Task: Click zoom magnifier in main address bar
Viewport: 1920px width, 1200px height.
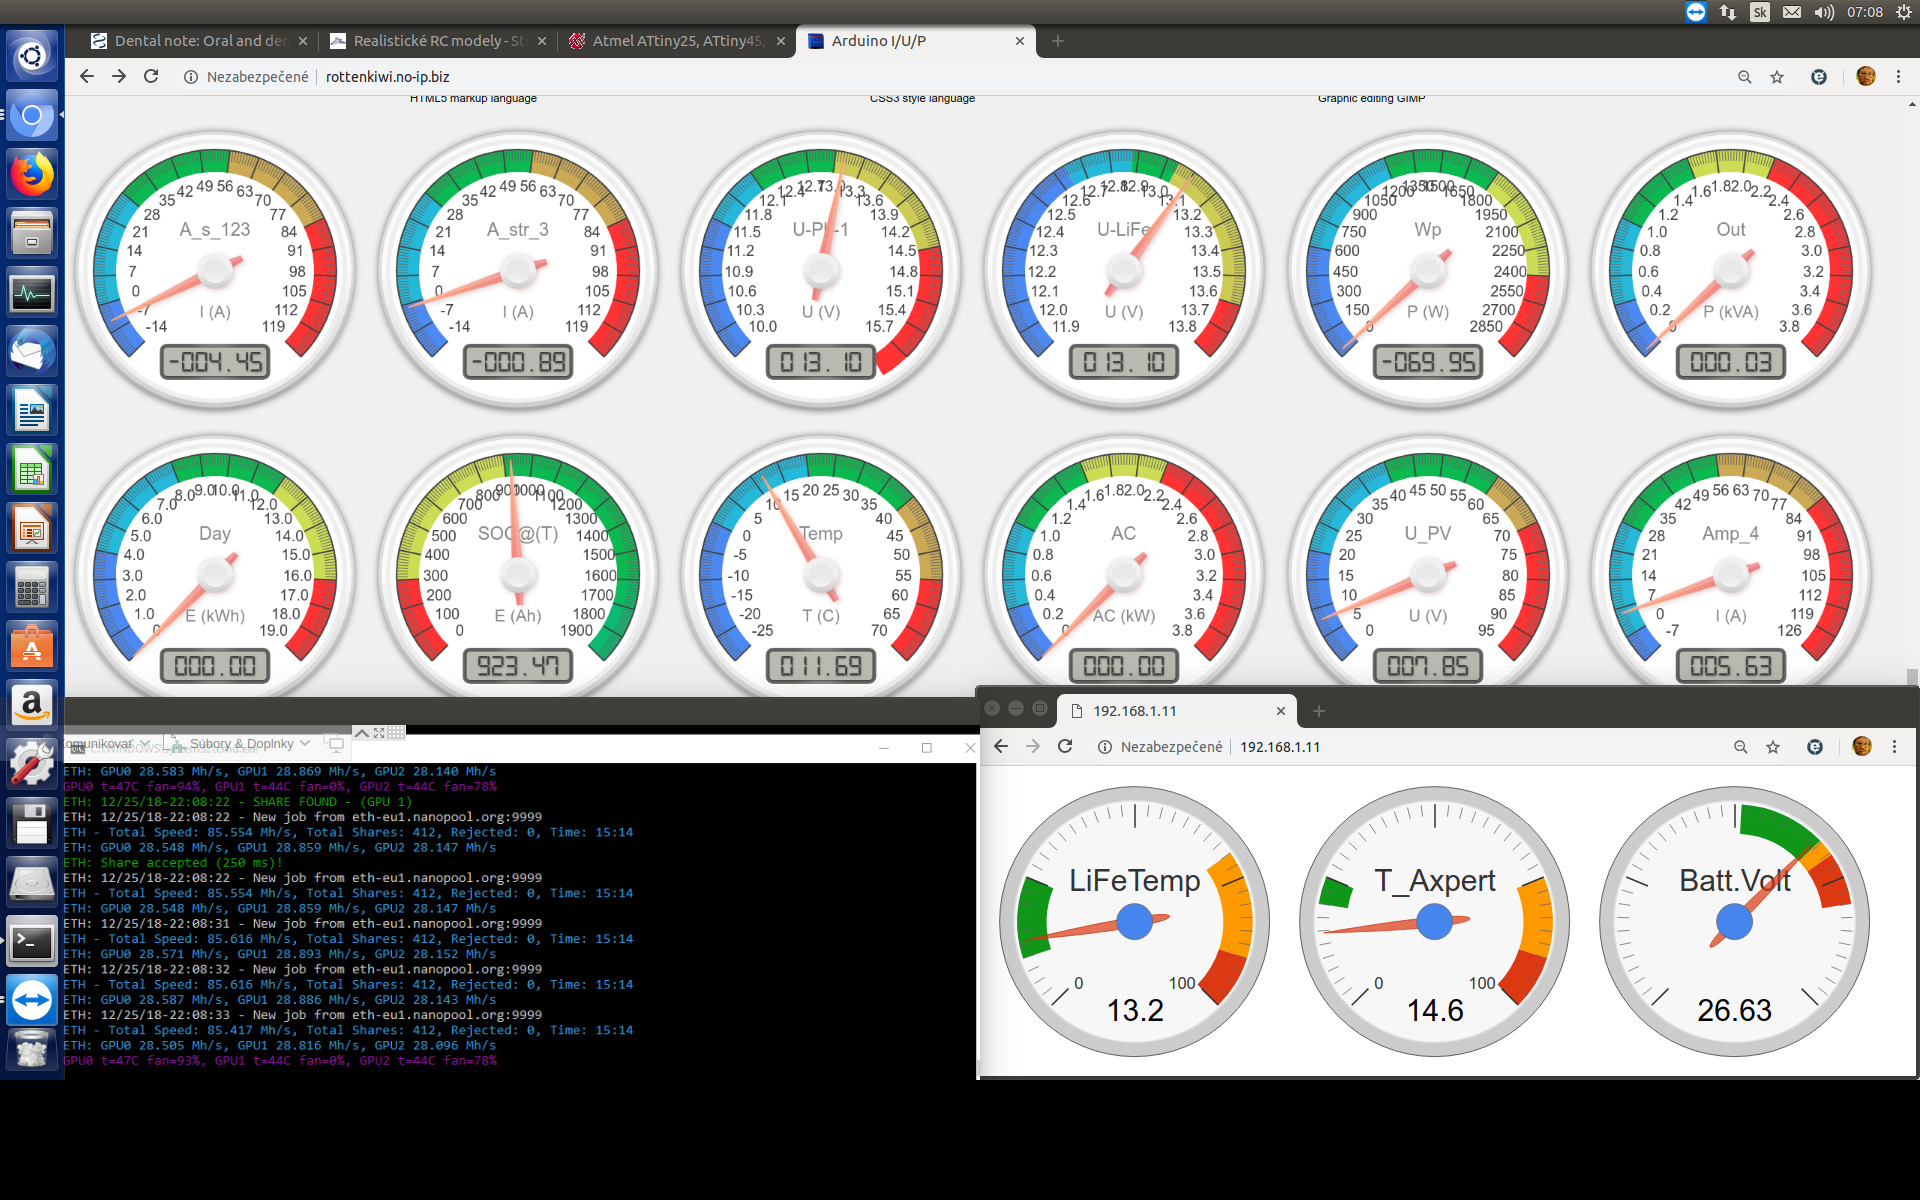Action: [1744, 77]
